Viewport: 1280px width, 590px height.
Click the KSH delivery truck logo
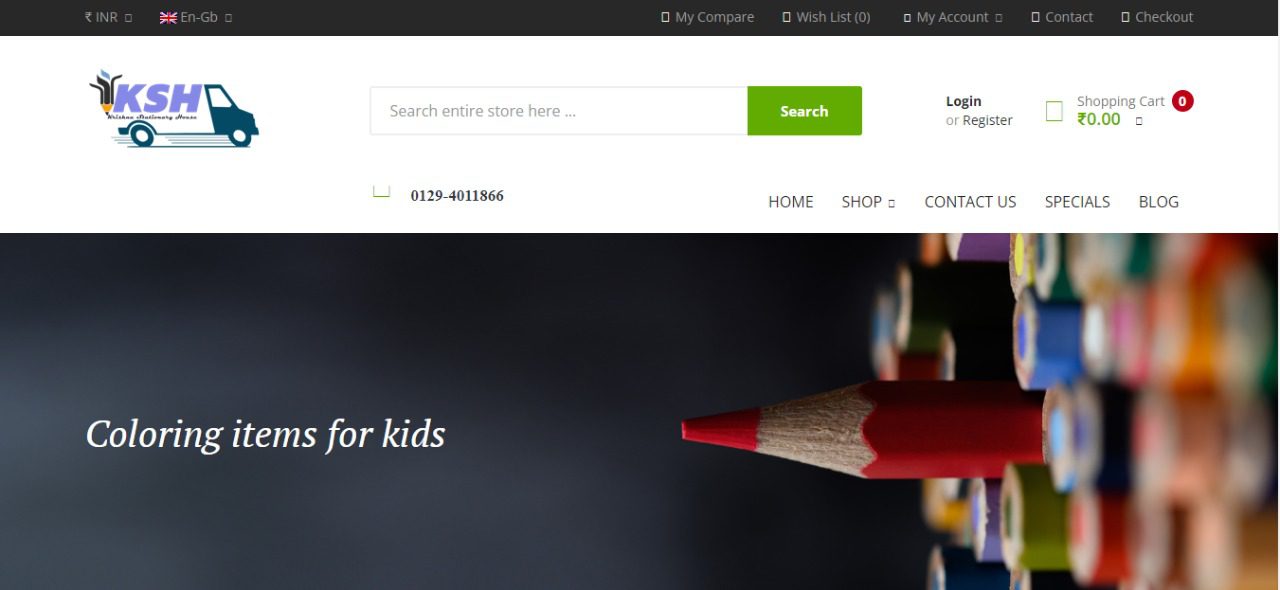click(x=174, y=109)
